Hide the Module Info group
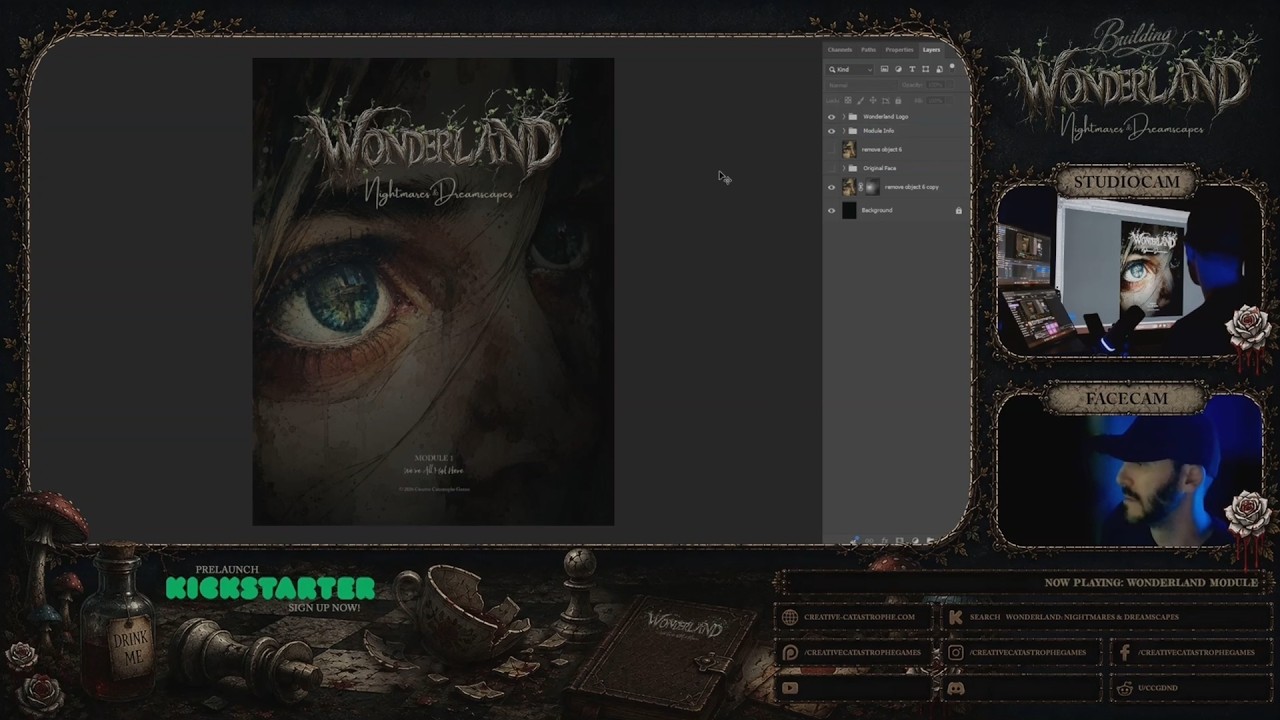The image size is (1280, 720). [831, 131]
